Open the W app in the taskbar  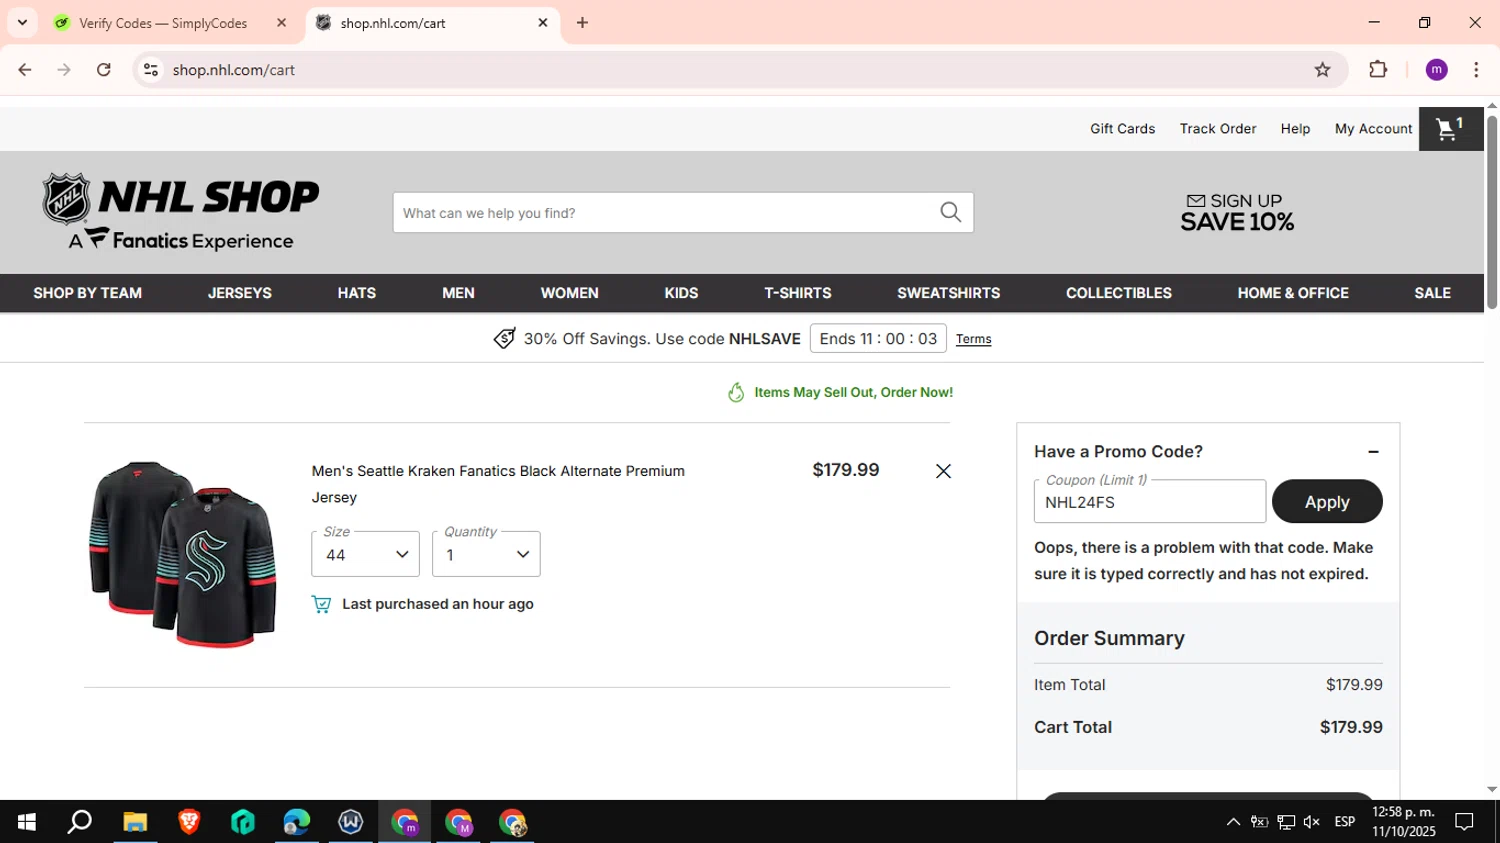click(351, 822)
